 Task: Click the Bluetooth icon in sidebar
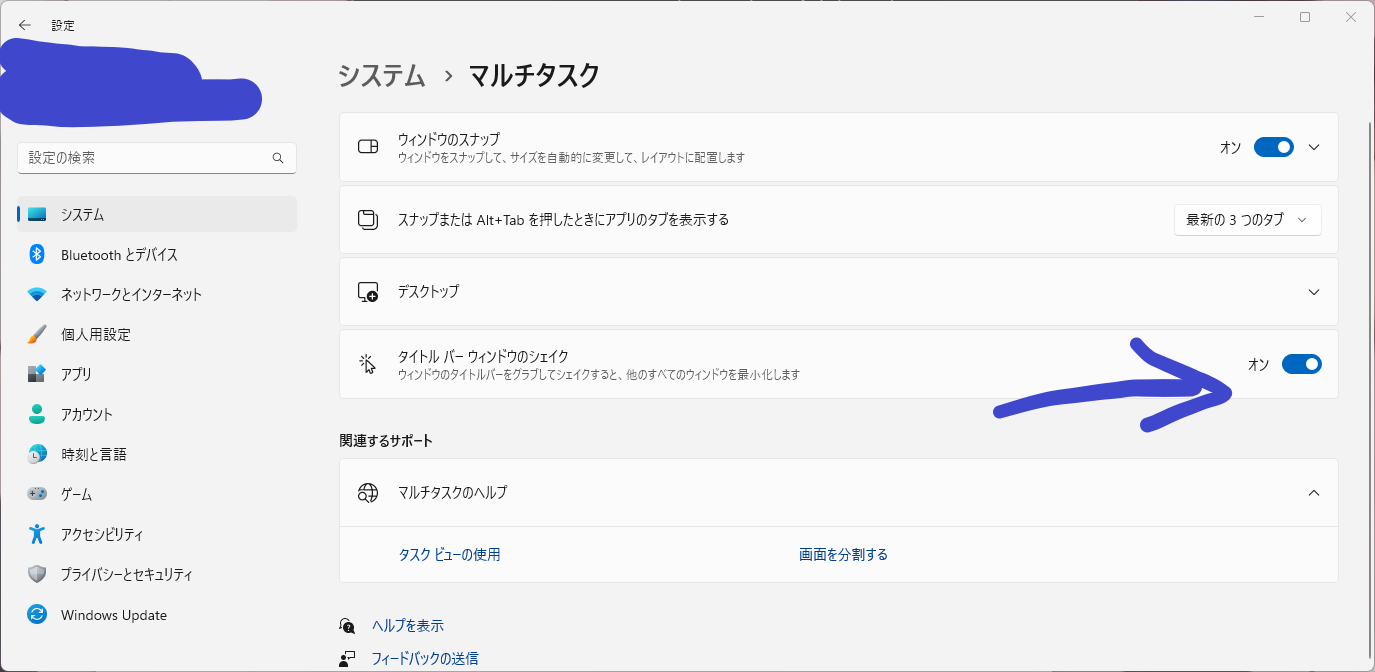tap(37, 254)
